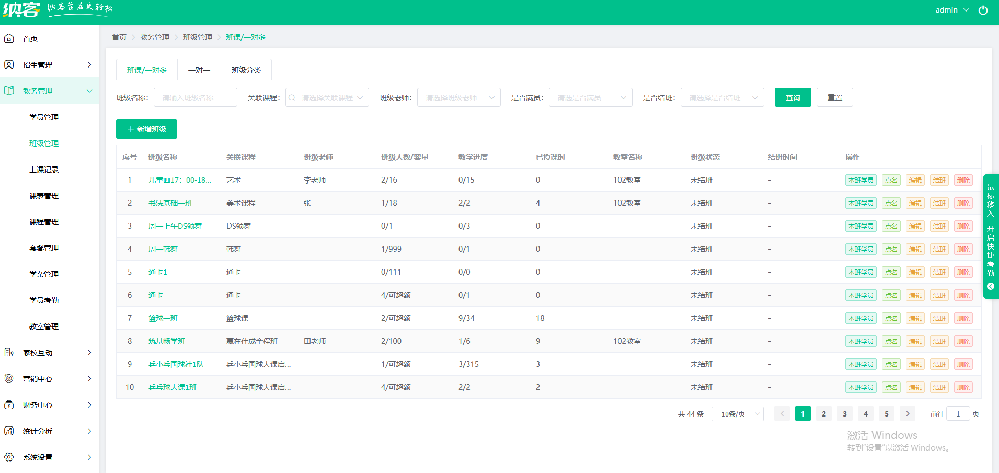
Task: Click the sidebar icon directly below the last submenu item
Action: coord(9,353)
